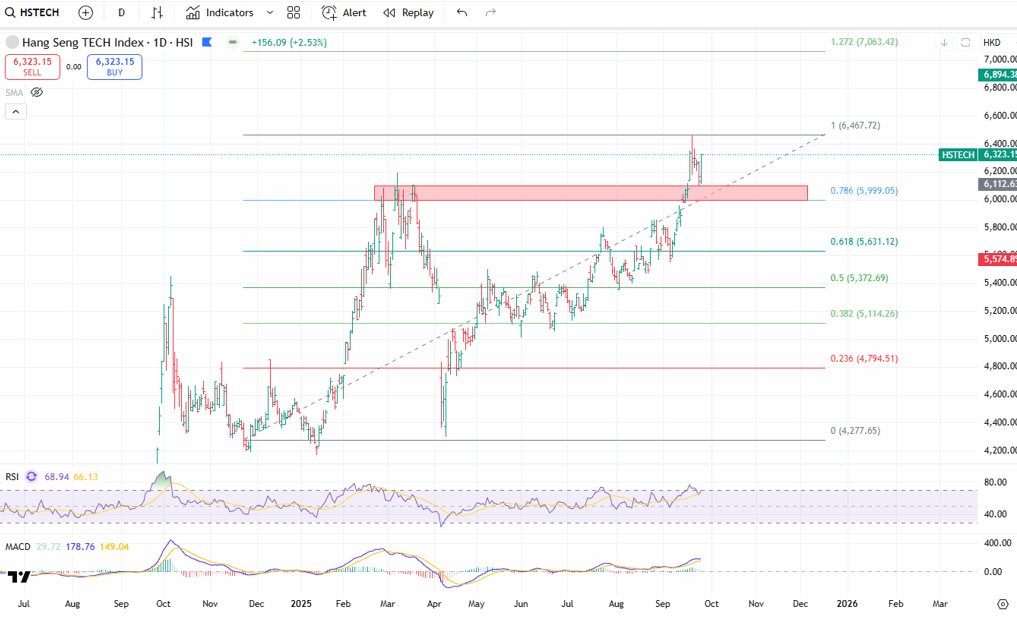Click the grey minus circle by symbol title
1017x619 pixels.
click(x=233, y=42)
